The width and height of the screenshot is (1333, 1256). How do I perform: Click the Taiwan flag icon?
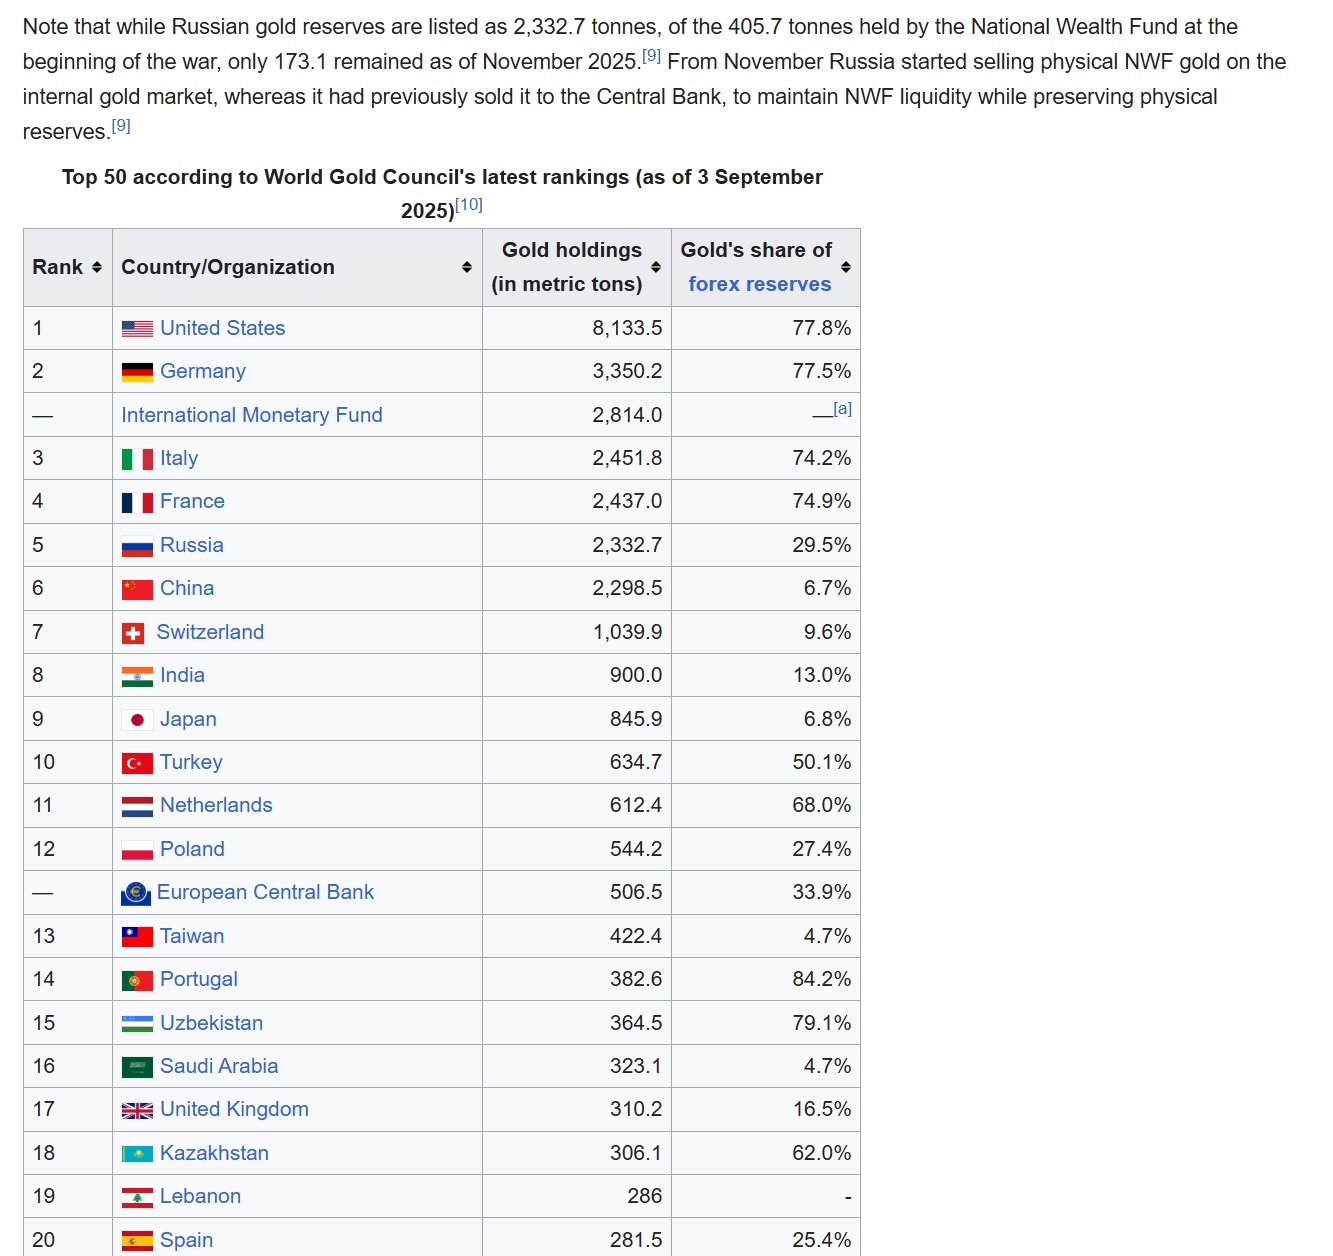[137, 937]
